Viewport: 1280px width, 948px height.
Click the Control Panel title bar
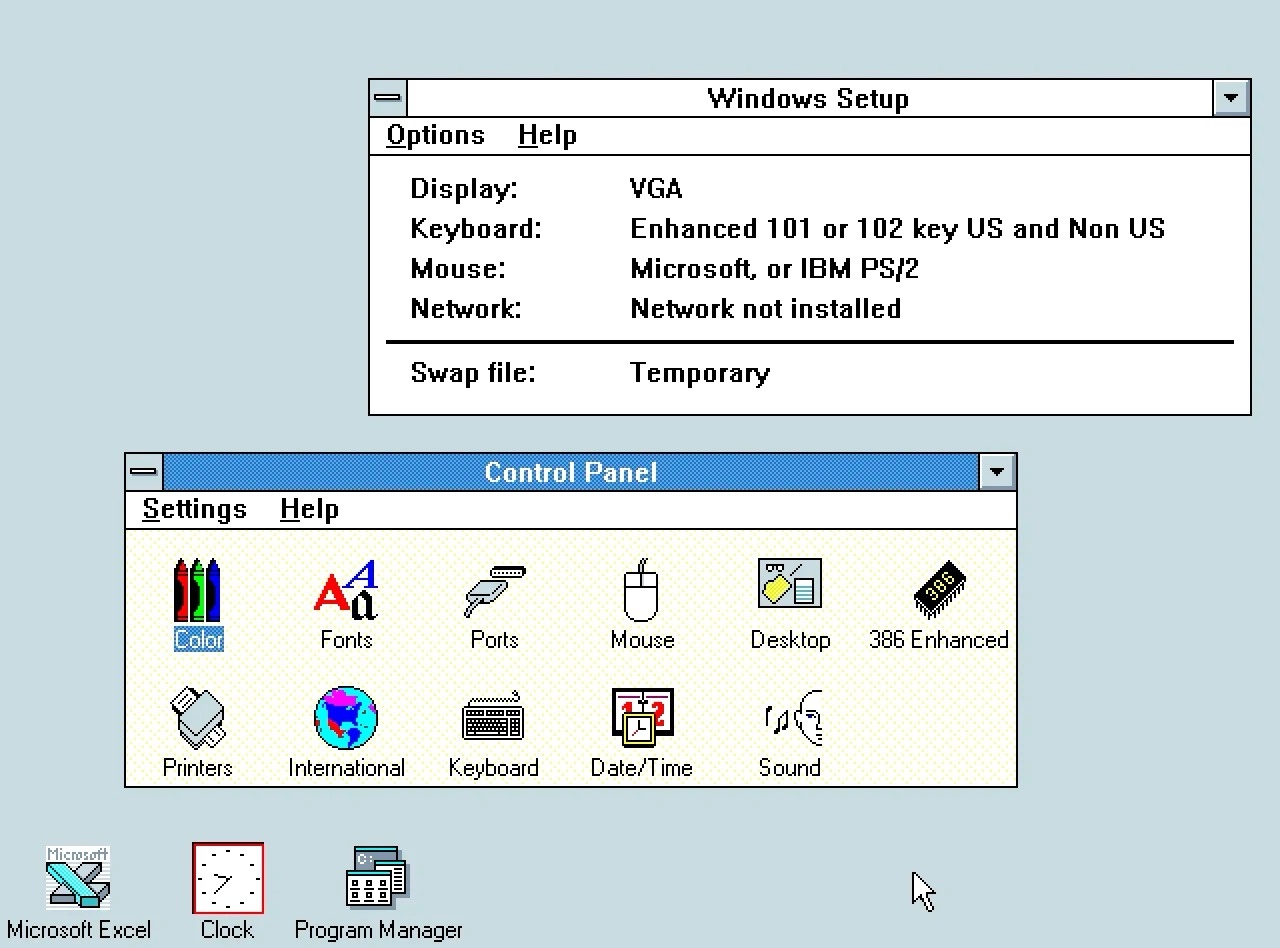(571, 472)
